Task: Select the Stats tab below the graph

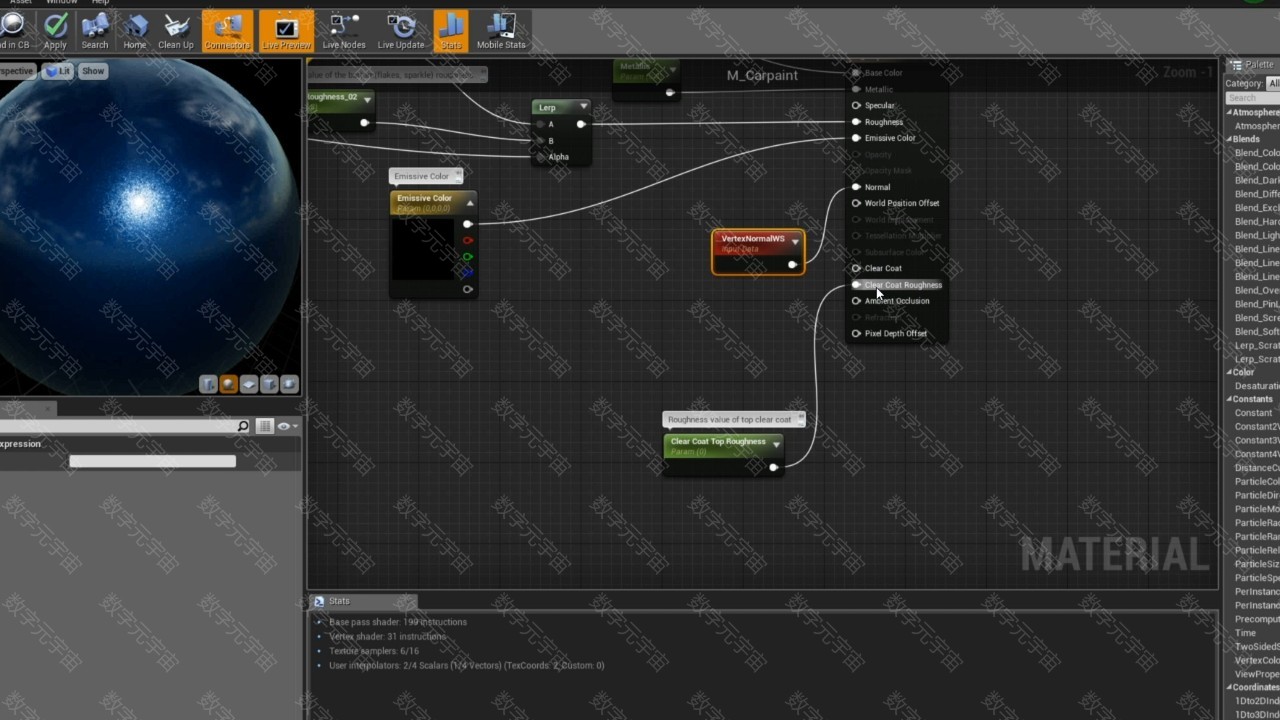Action: [x=339, y=601]
